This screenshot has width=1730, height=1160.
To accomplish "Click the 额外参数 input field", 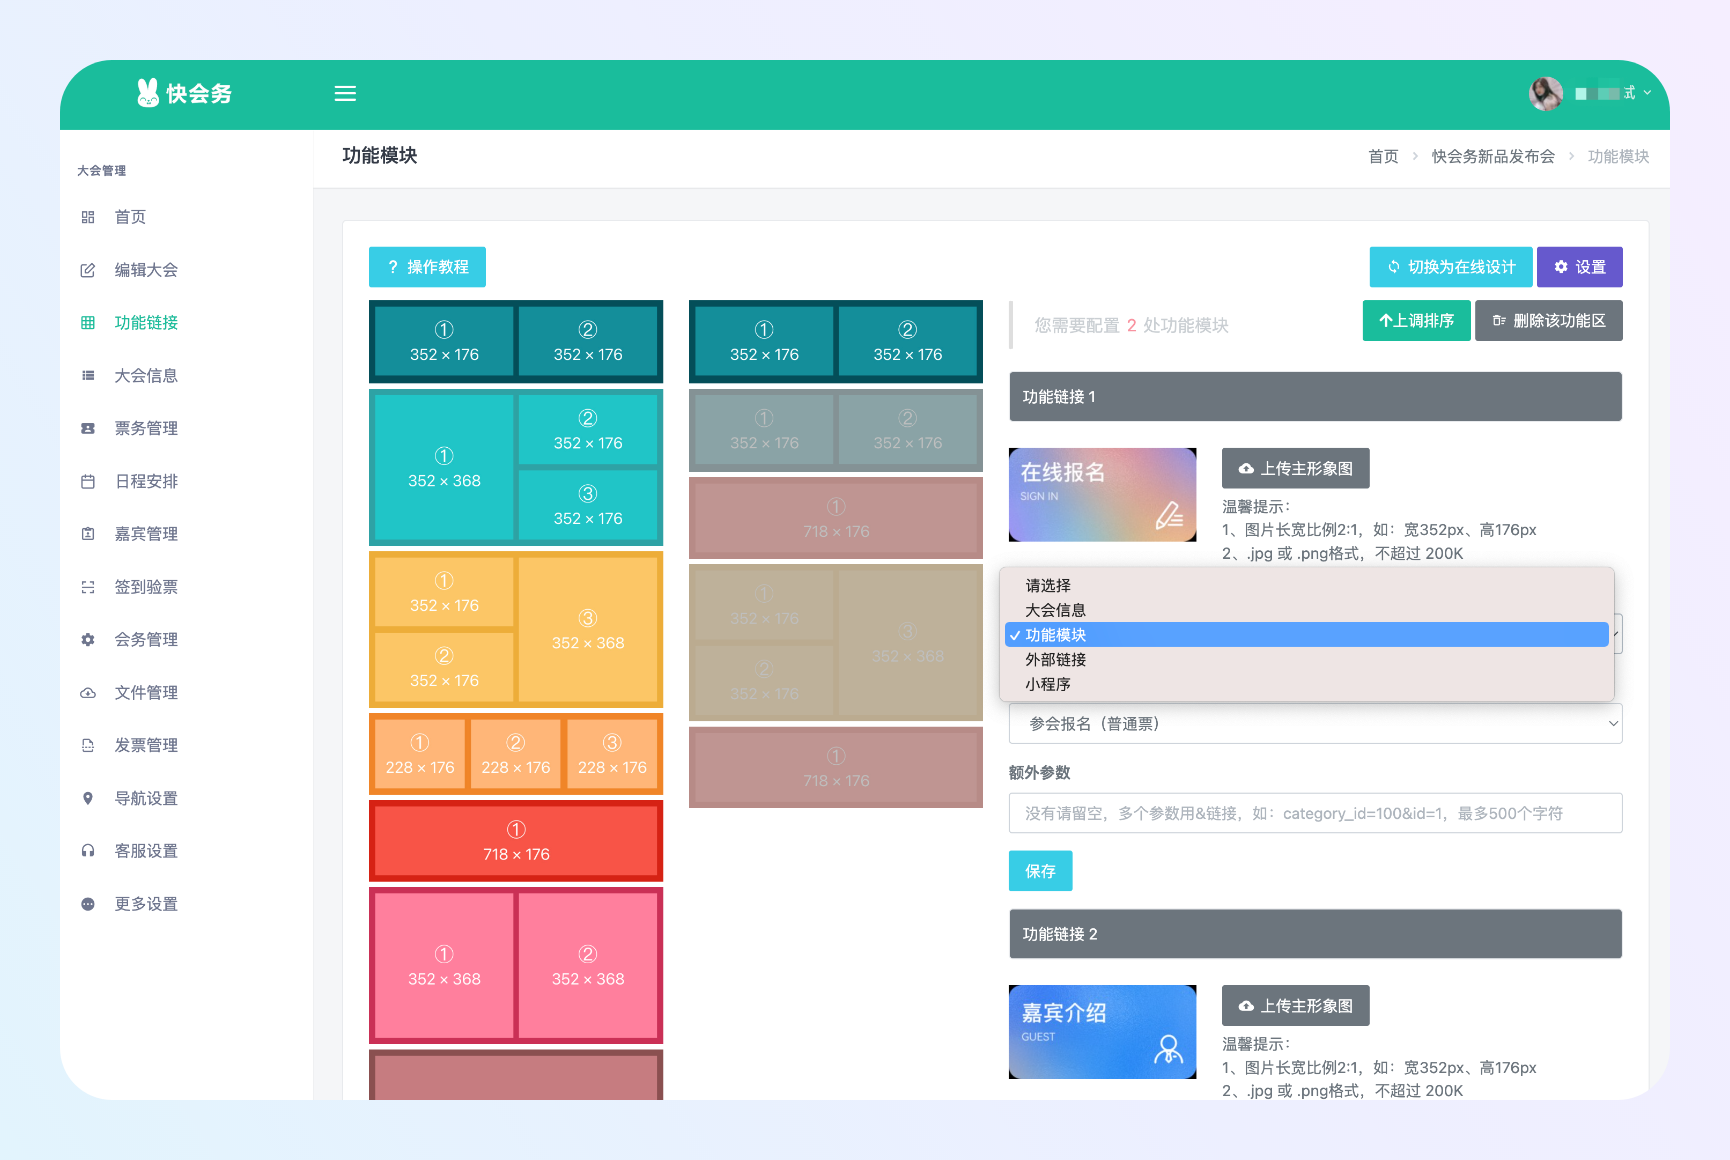I will tap(1315, 814).
